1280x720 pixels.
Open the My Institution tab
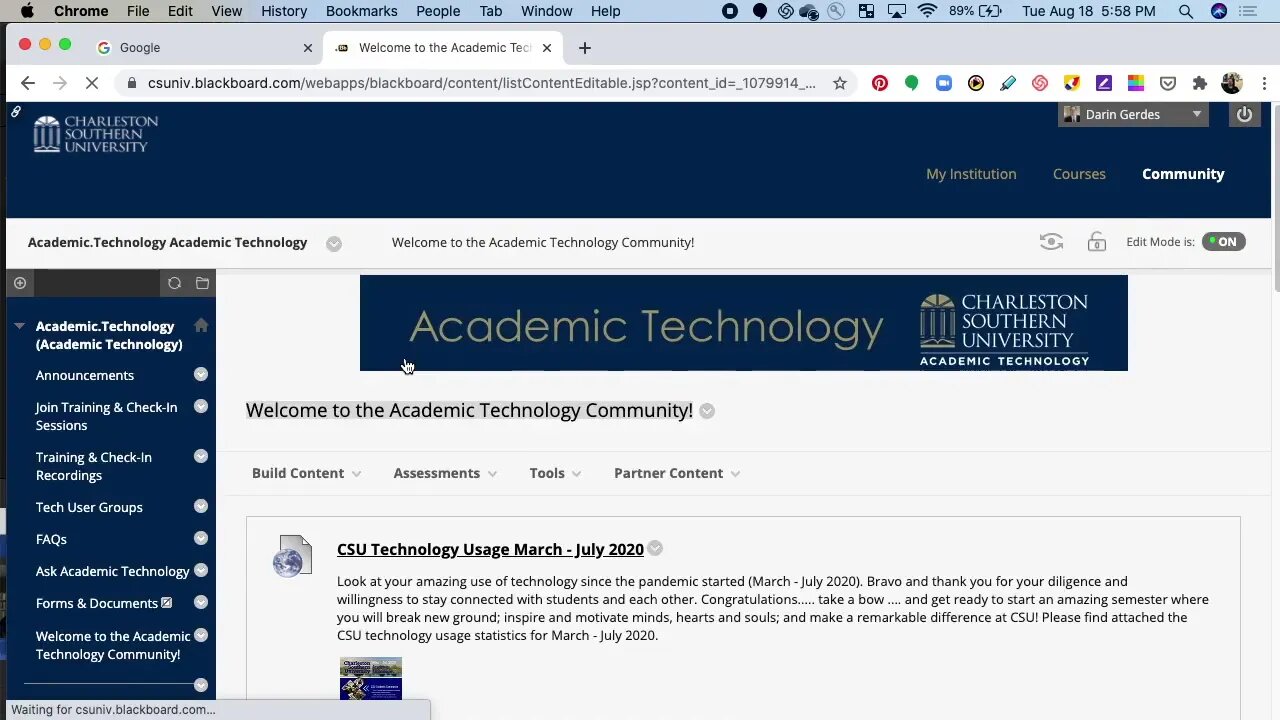(971, 174)
